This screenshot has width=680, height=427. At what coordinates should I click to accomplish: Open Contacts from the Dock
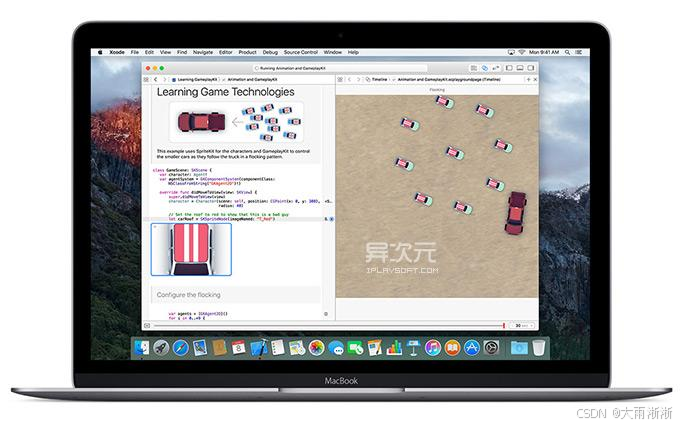[219, 348]
